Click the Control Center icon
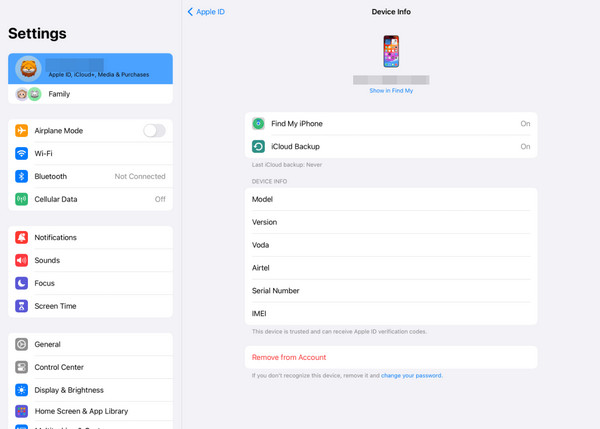 [x=21, y=367]
